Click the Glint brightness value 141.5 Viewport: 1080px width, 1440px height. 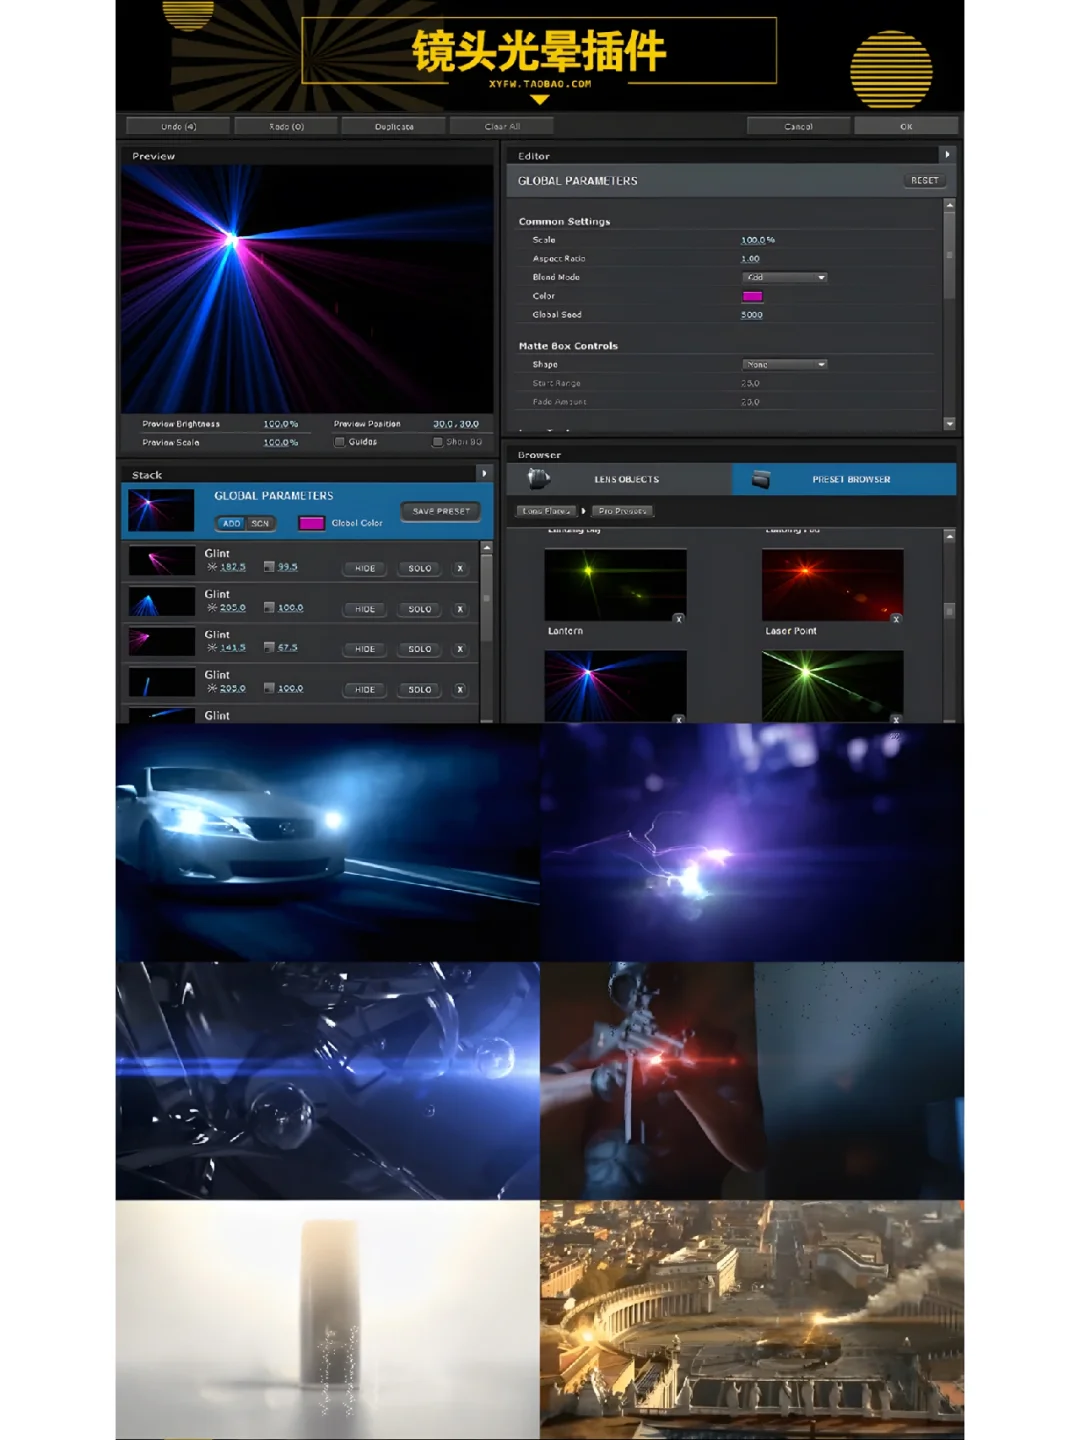(x=233, y=648)
